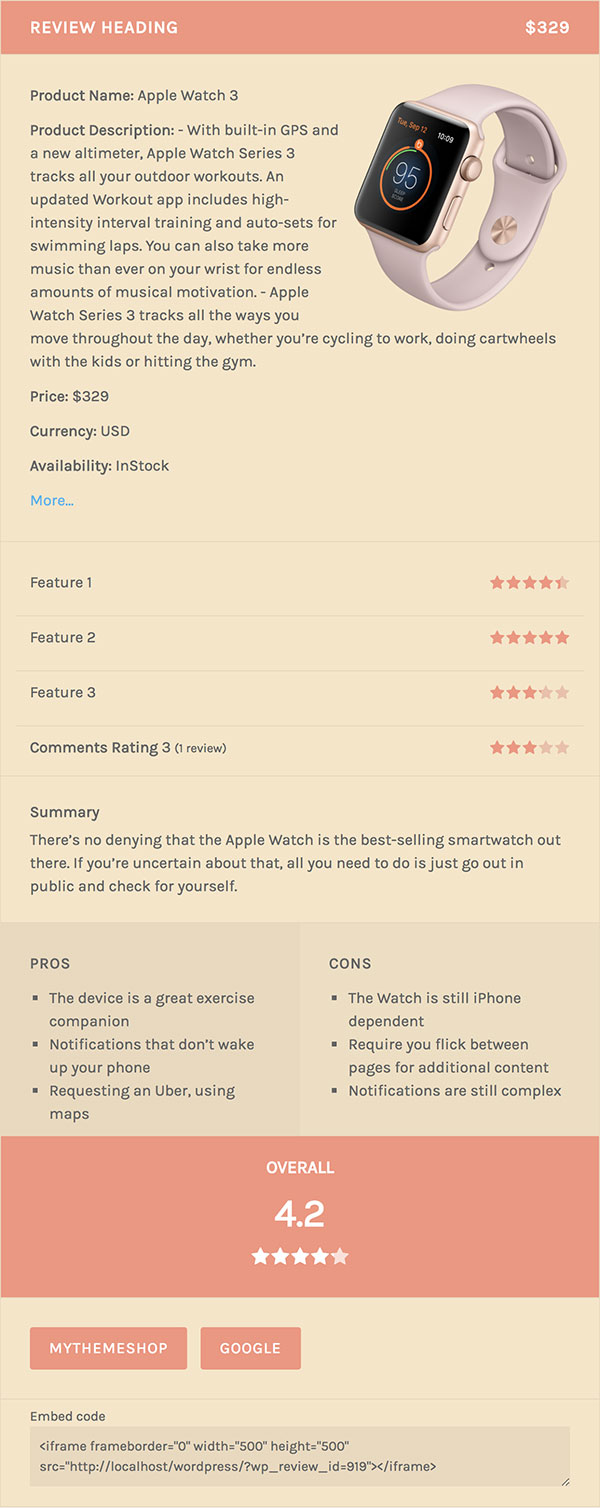Click the Feature 3 star rating

tap(529, 692)
